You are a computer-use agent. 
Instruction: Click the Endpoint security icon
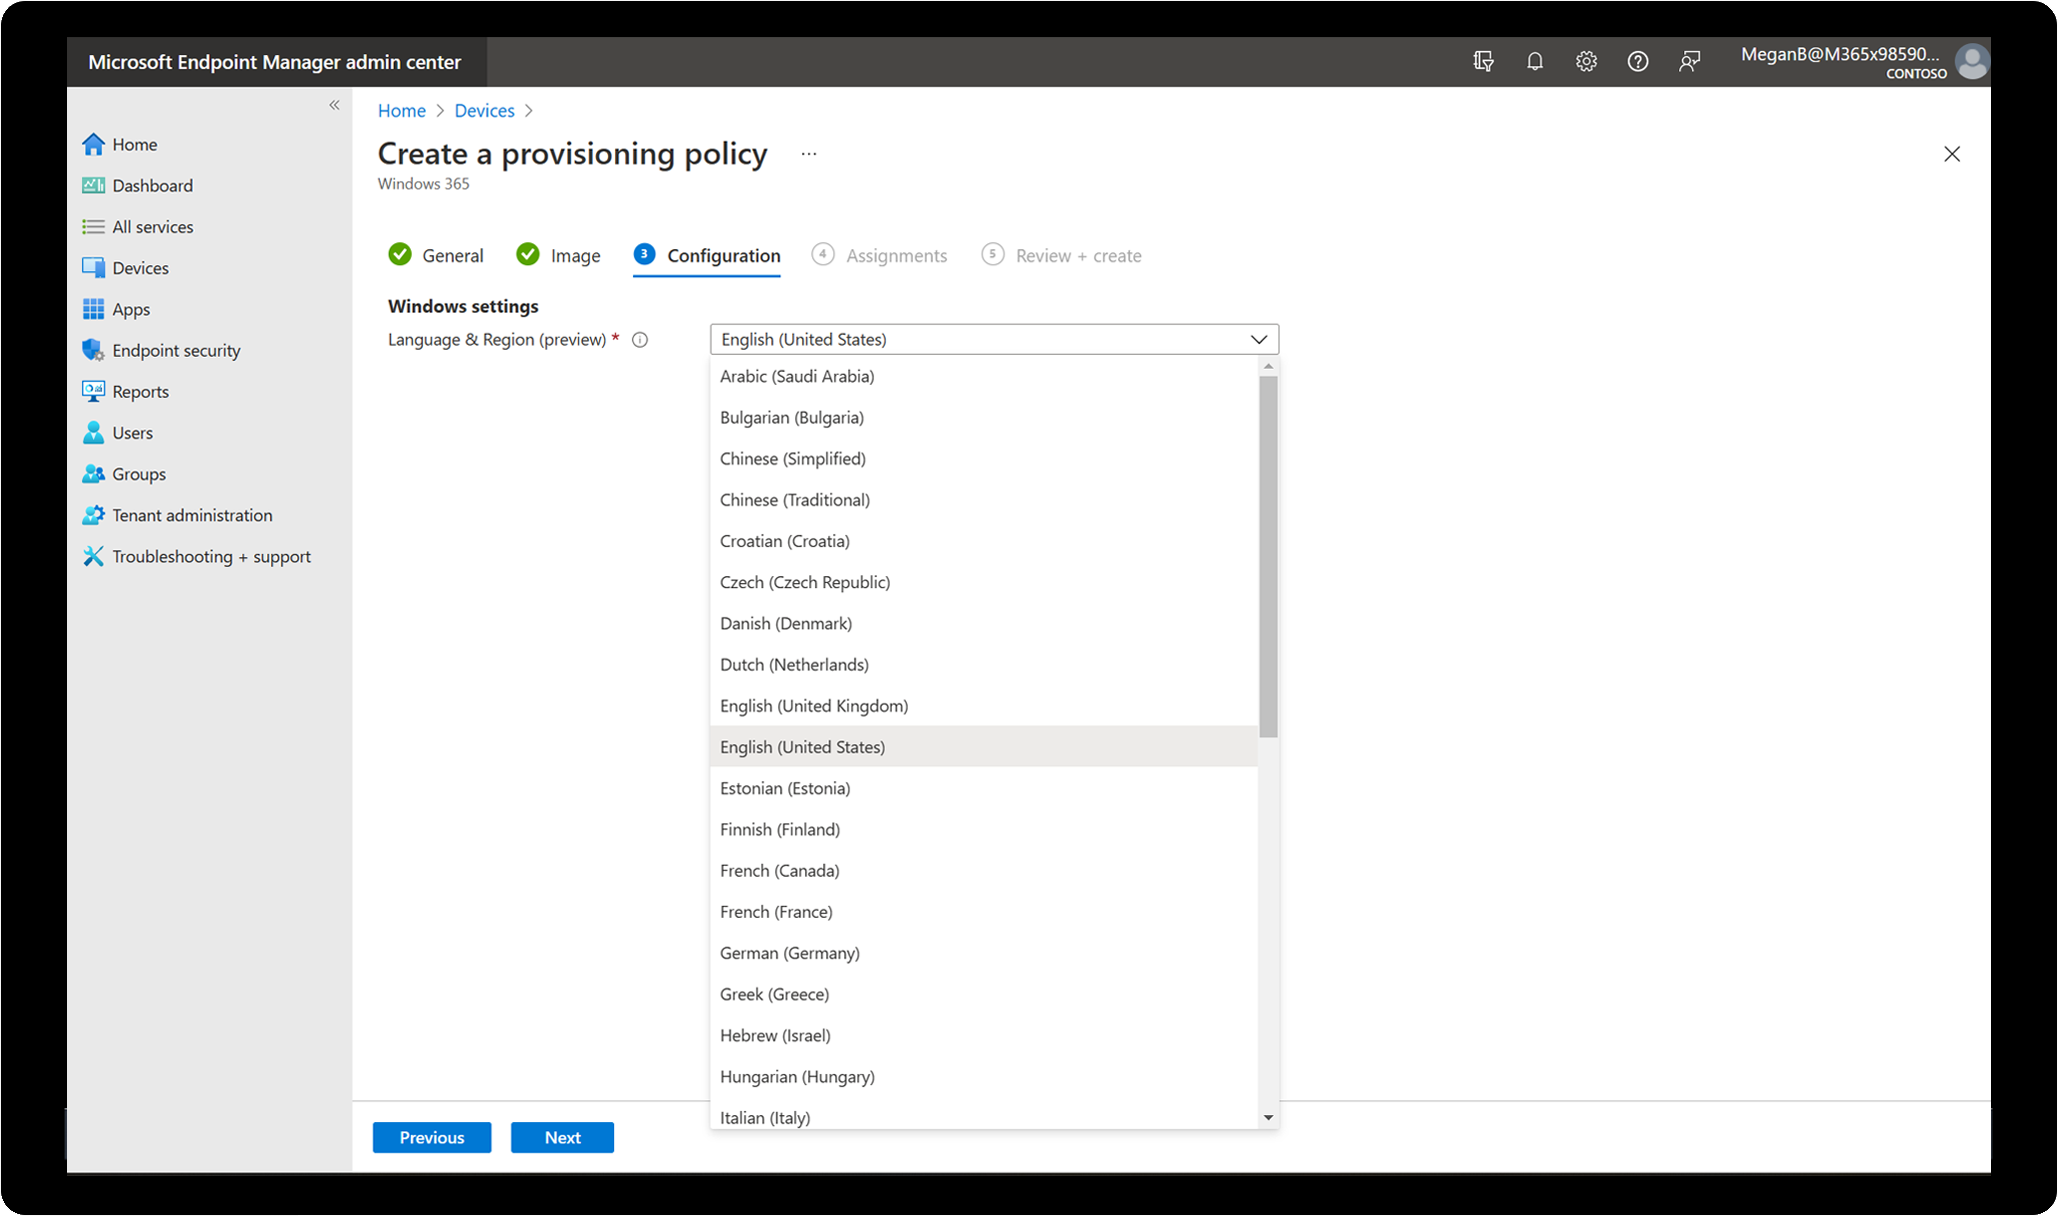(x=96, y=350)
